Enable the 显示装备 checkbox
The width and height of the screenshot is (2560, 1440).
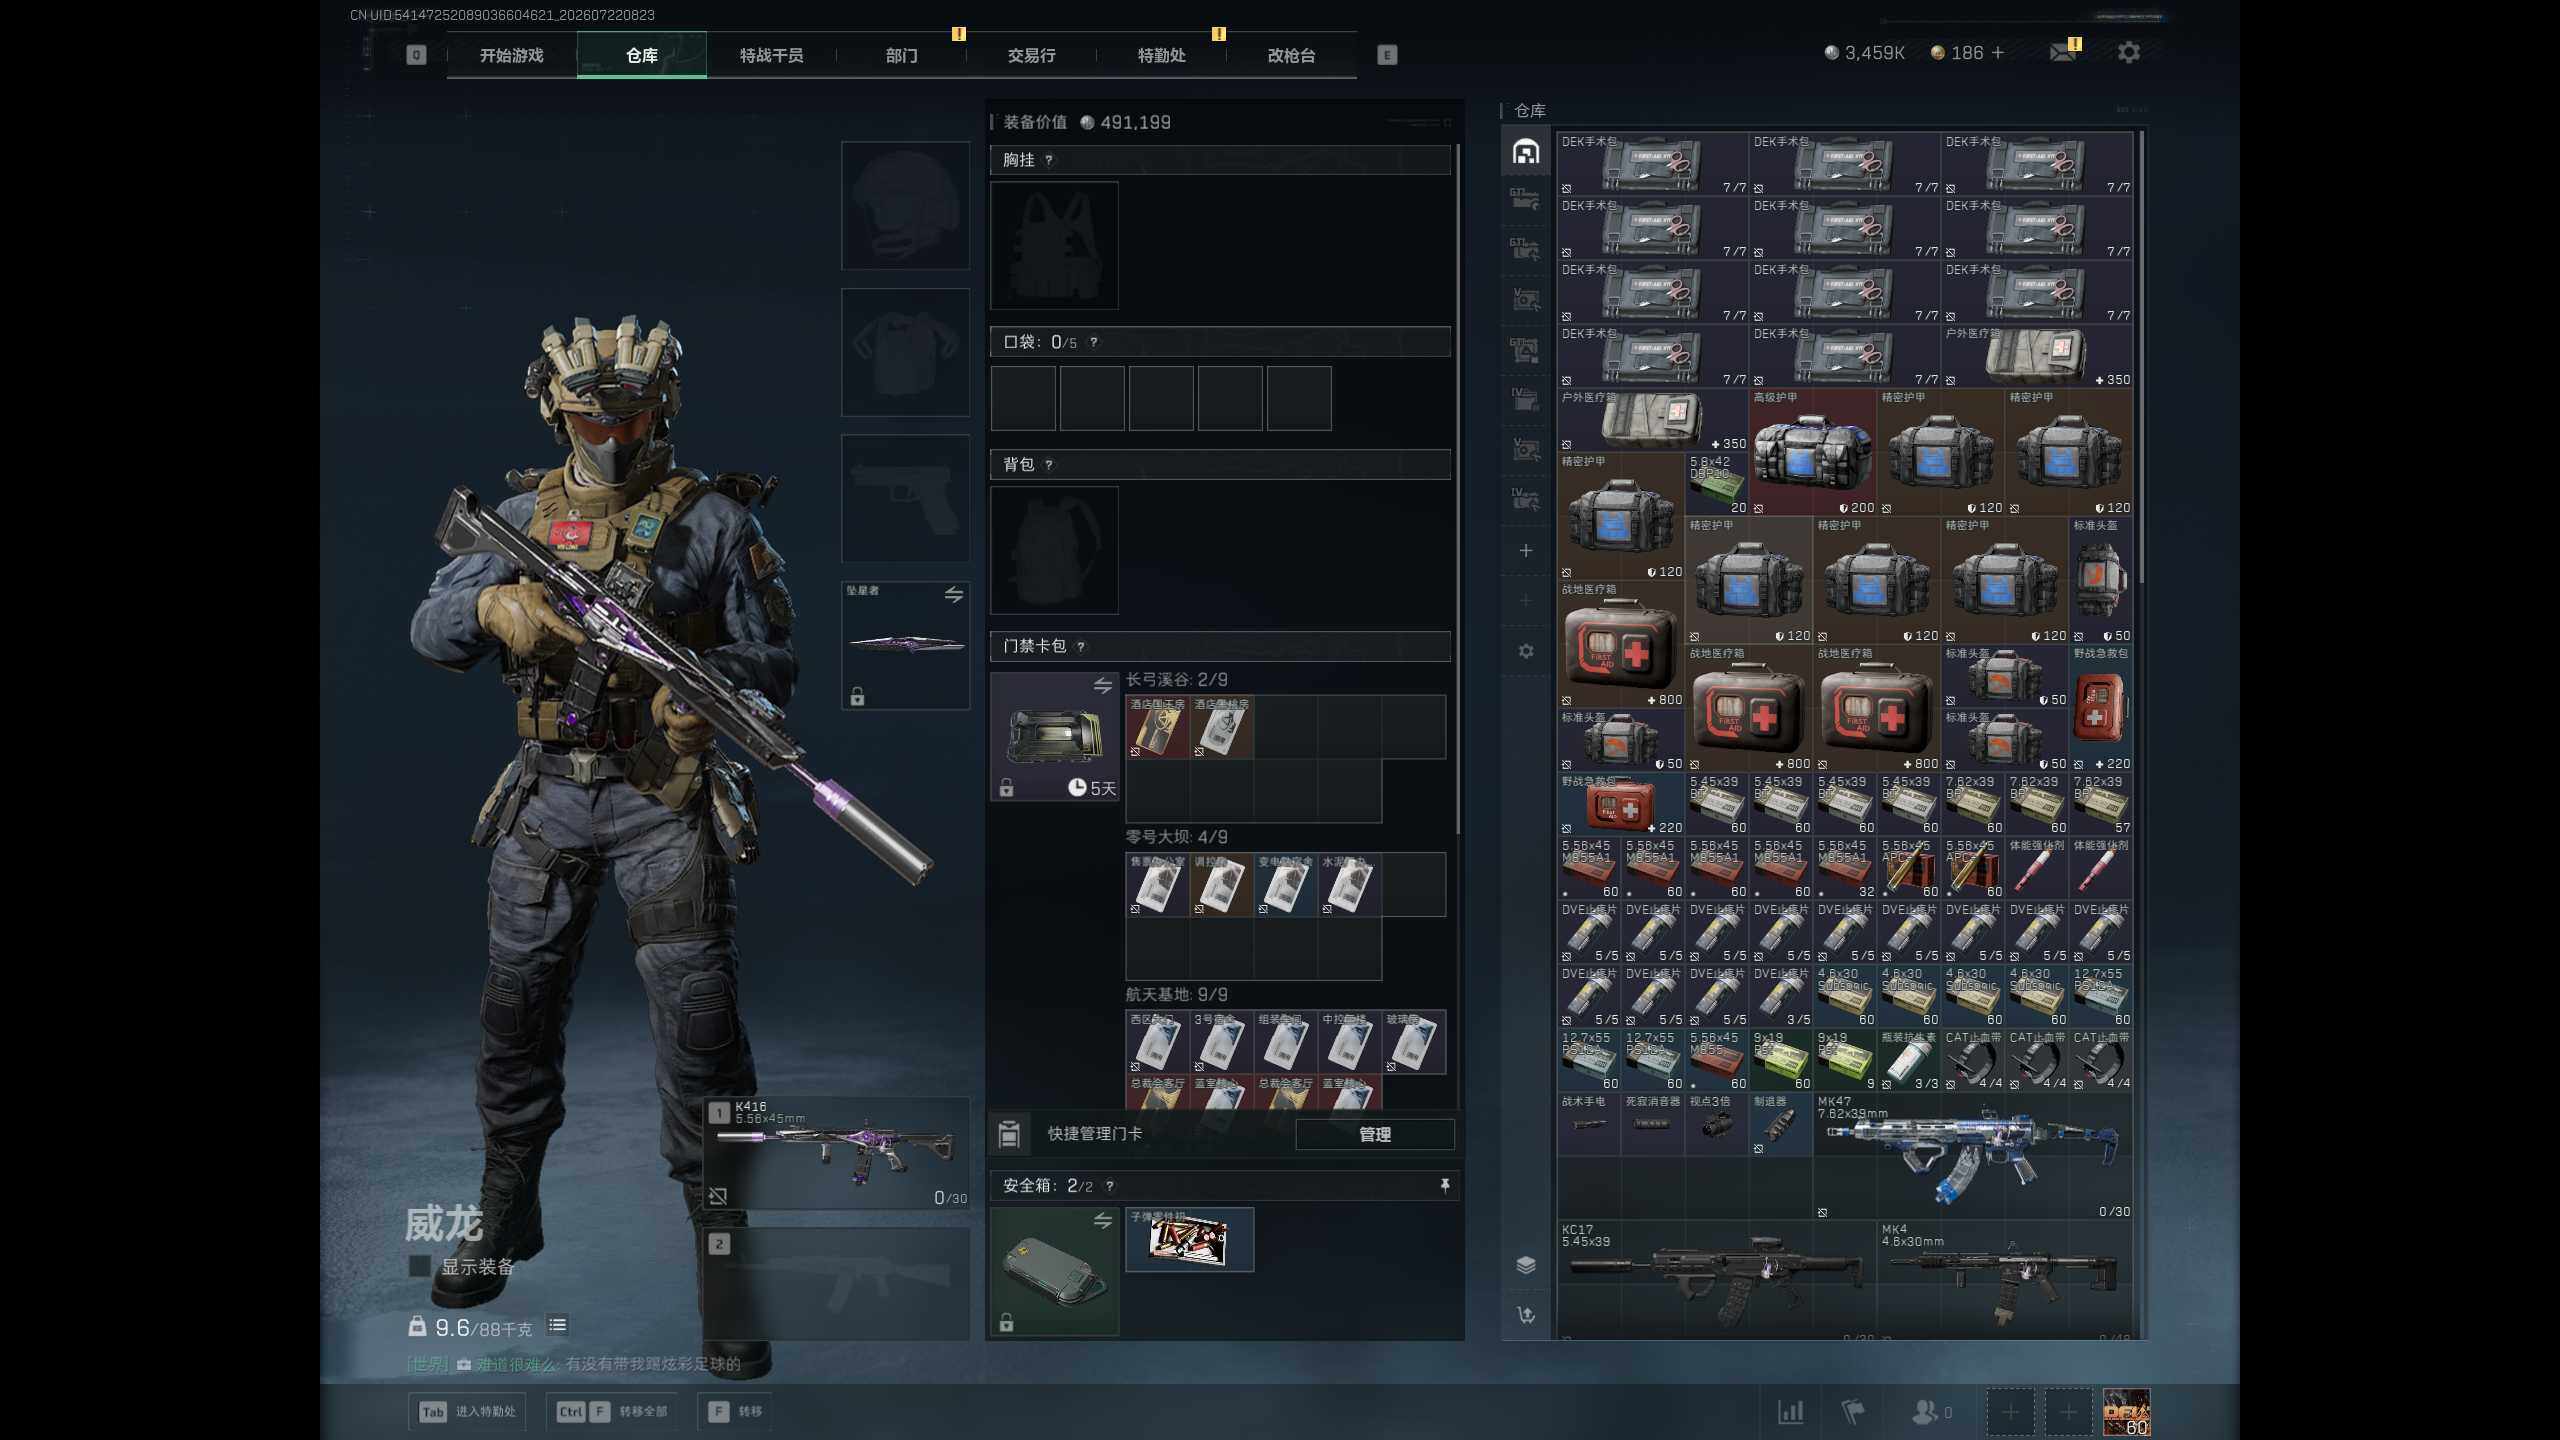tap(420, 1266)
